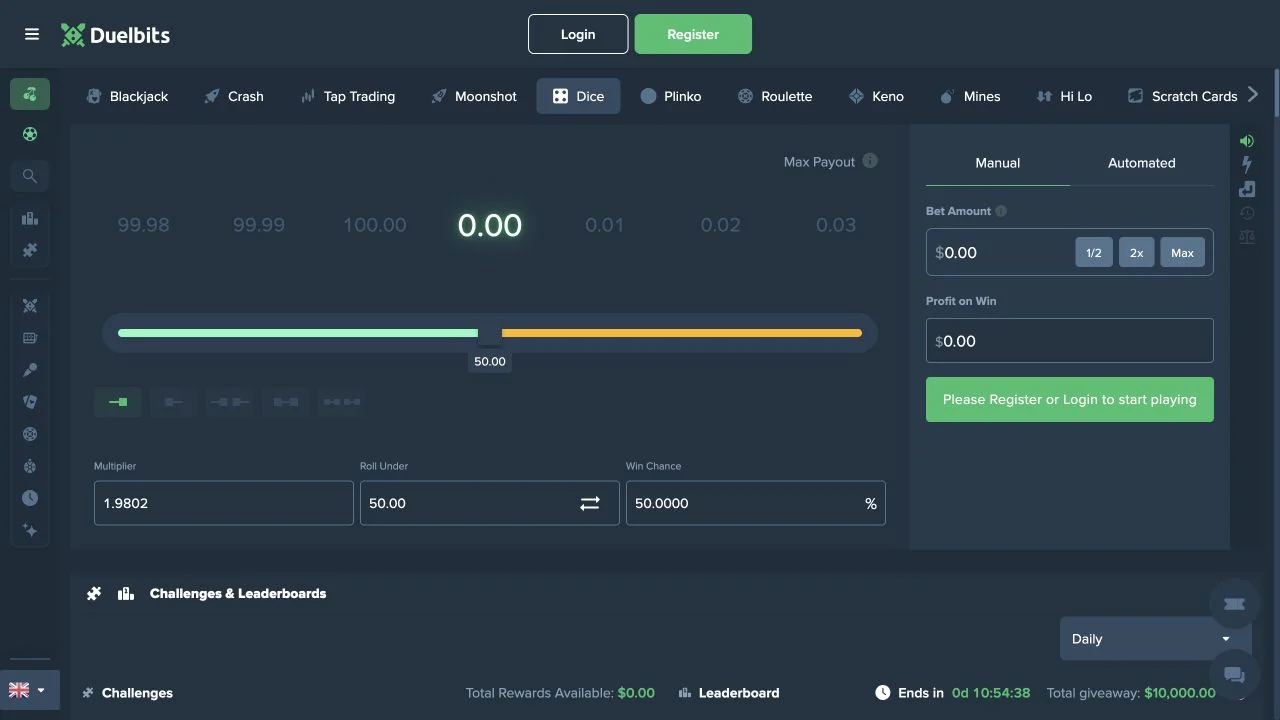Screen dimensions: 1280x720
Task: Switch to the Automated betting tab
Action: coord(1142,163)
